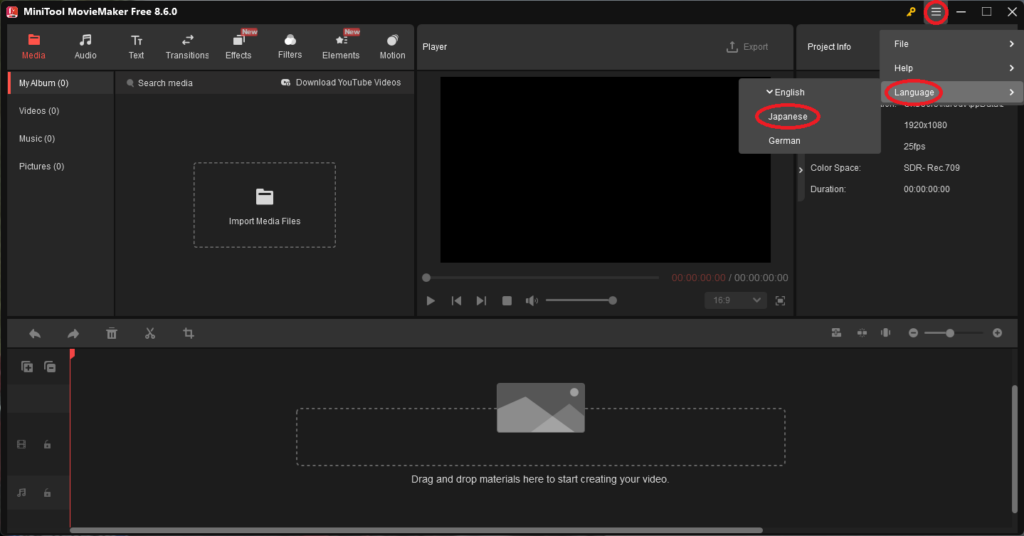Click the Crop tool icon

(x=188, y=334)
